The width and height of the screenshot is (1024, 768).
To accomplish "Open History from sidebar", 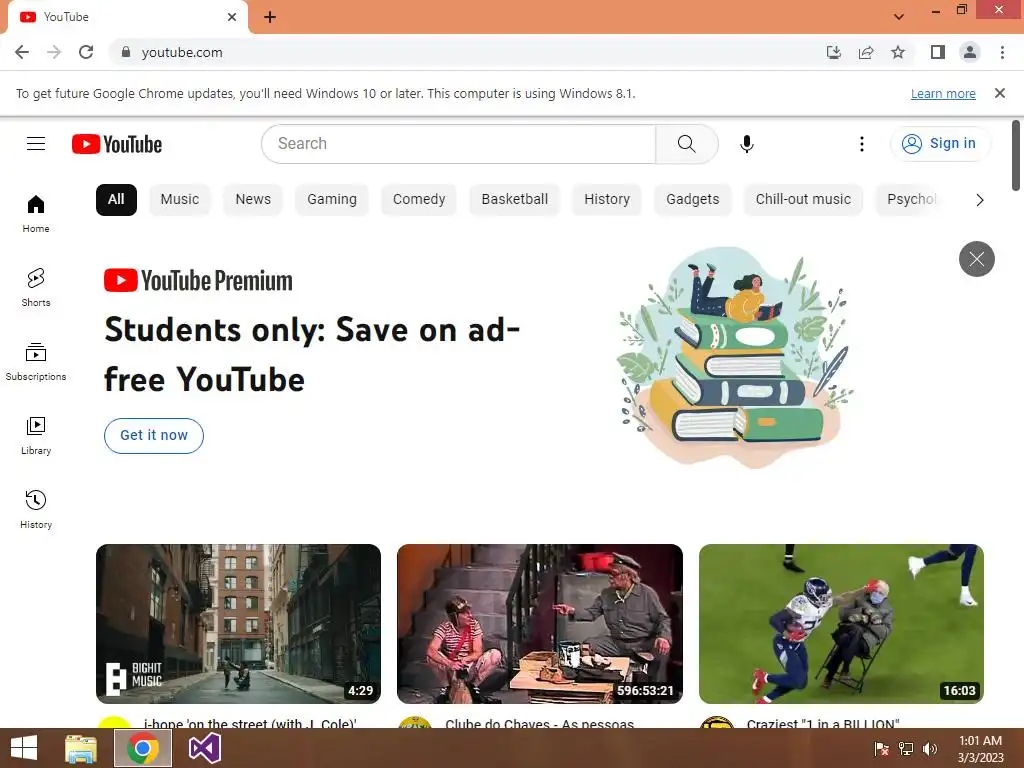I will 36,509.
